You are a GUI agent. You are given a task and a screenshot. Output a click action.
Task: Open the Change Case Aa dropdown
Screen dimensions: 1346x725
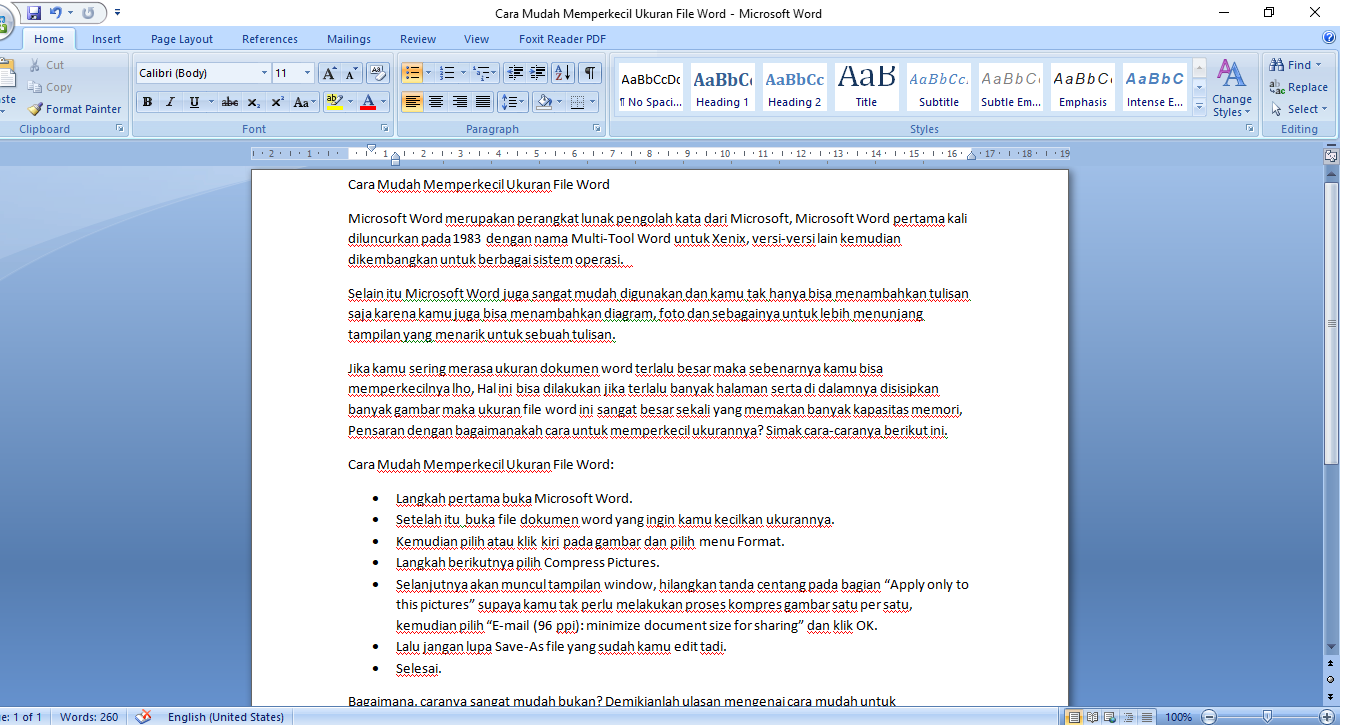point(304,102)
